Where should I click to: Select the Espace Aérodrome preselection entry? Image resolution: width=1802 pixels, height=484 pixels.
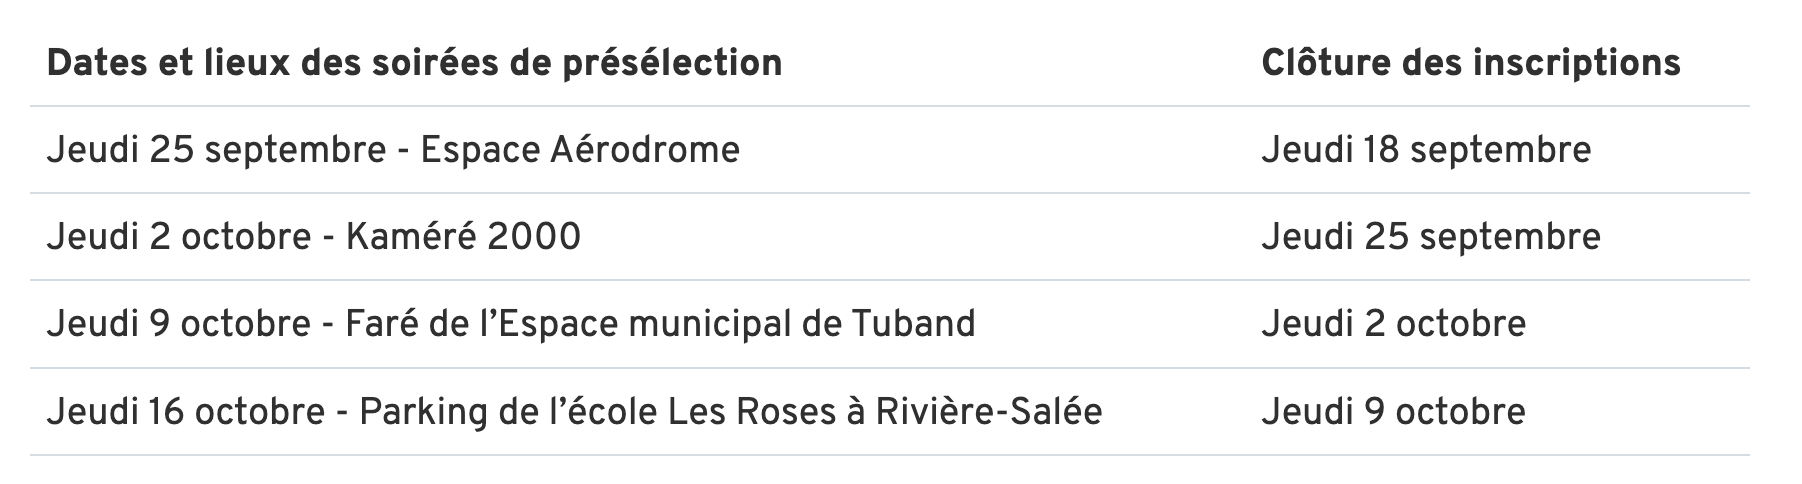coord(393,150)
